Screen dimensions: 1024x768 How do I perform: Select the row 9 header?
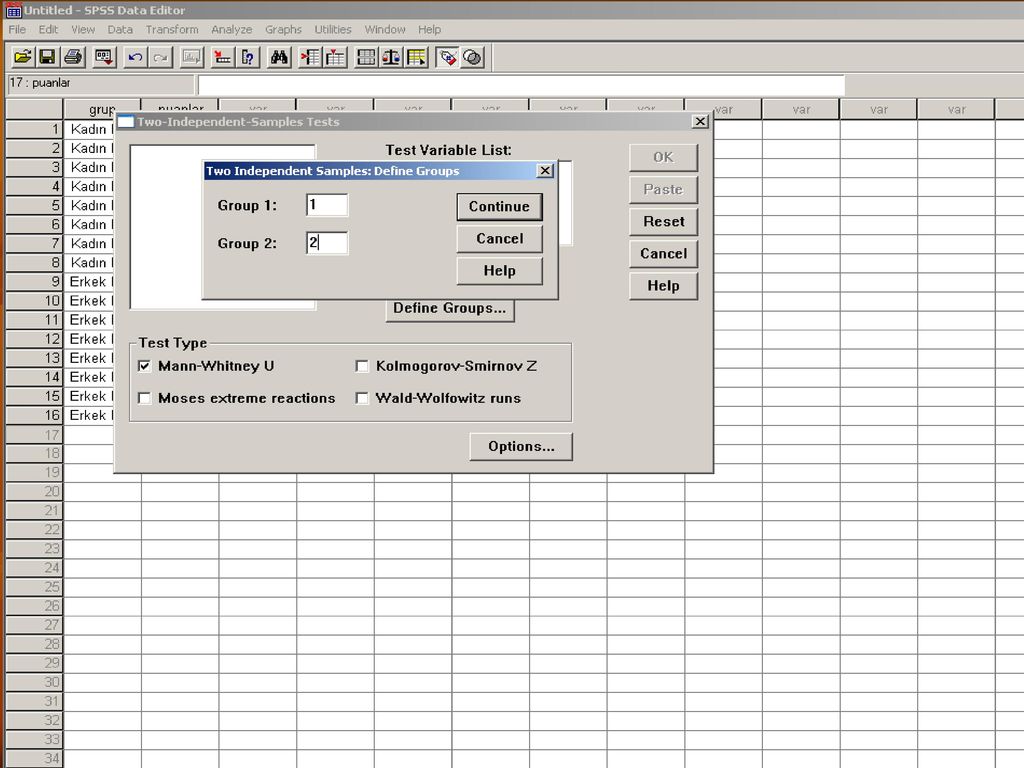34,281
